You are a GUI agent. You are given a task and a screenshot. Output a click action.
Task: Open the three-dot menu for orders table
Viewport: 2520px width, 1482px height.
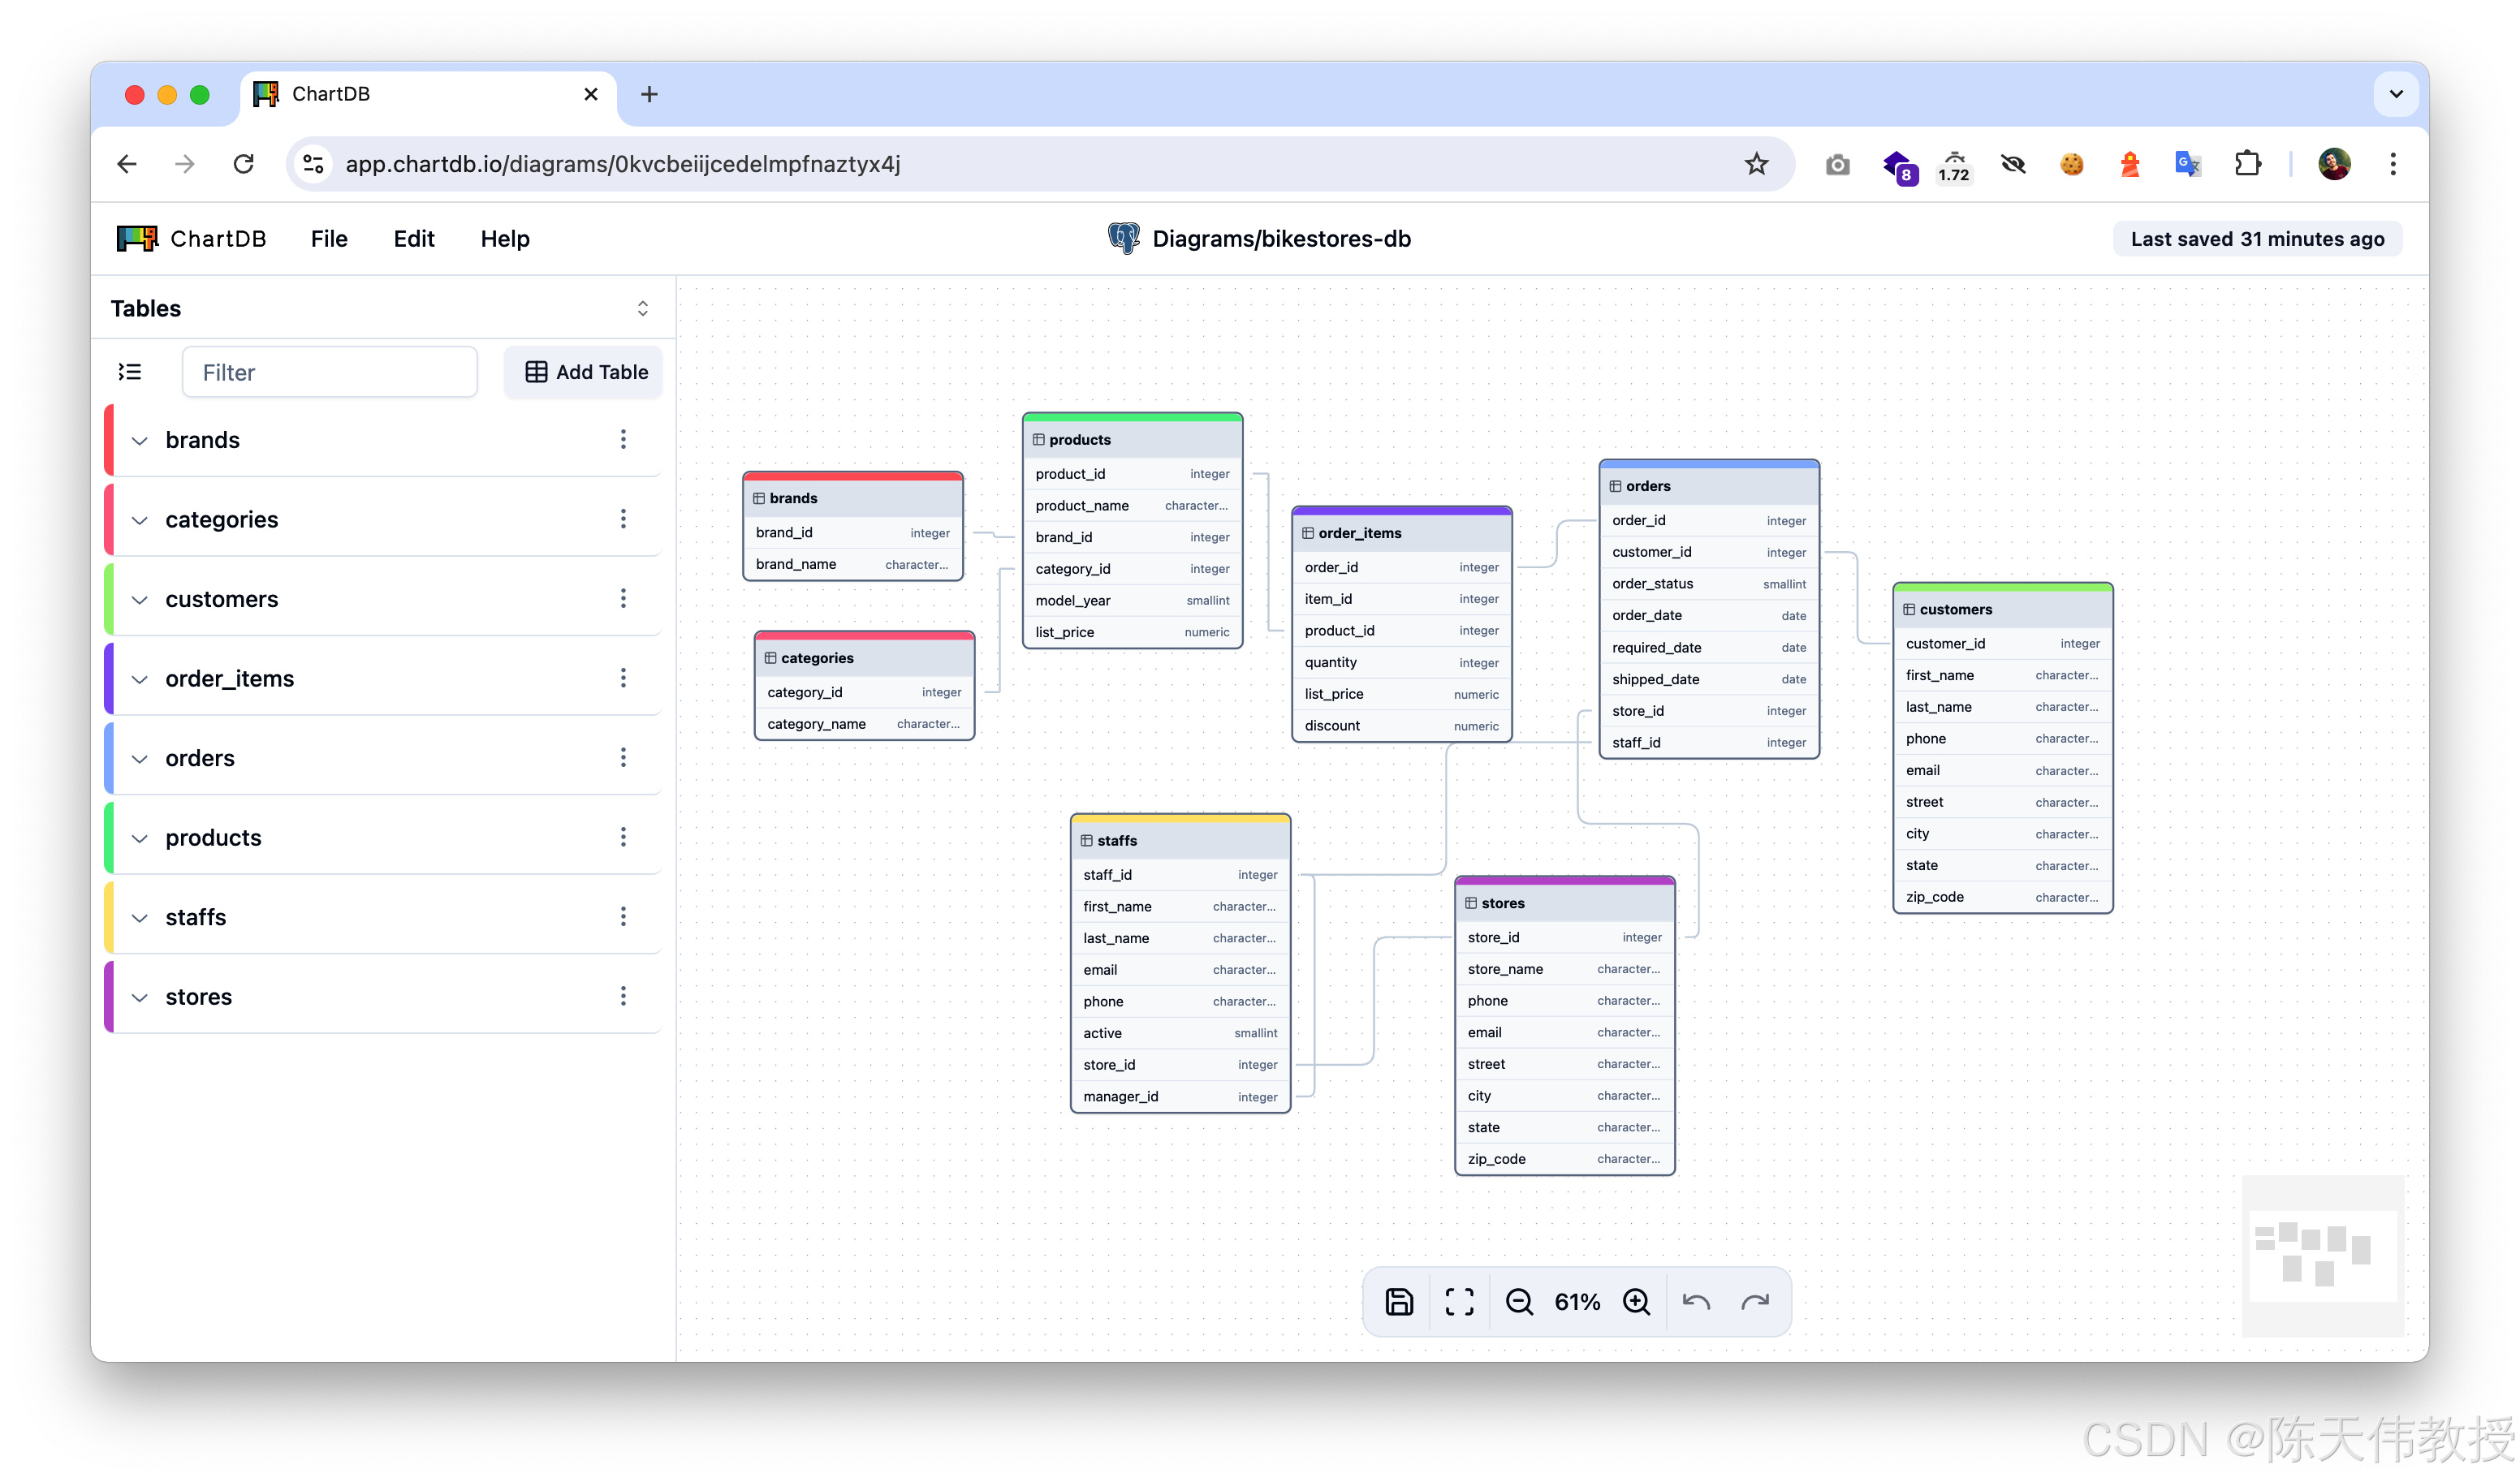(x=623, y=757)
